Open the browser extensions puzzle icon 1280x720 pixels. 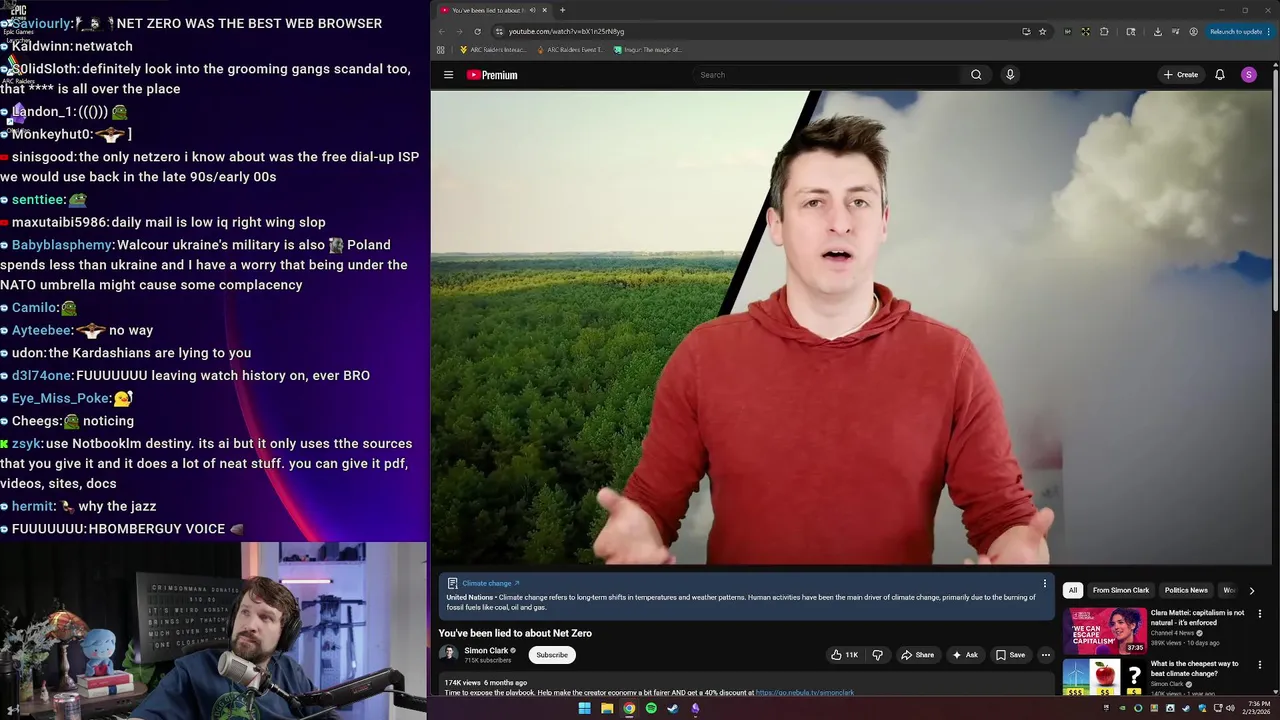coord(1104,31)
